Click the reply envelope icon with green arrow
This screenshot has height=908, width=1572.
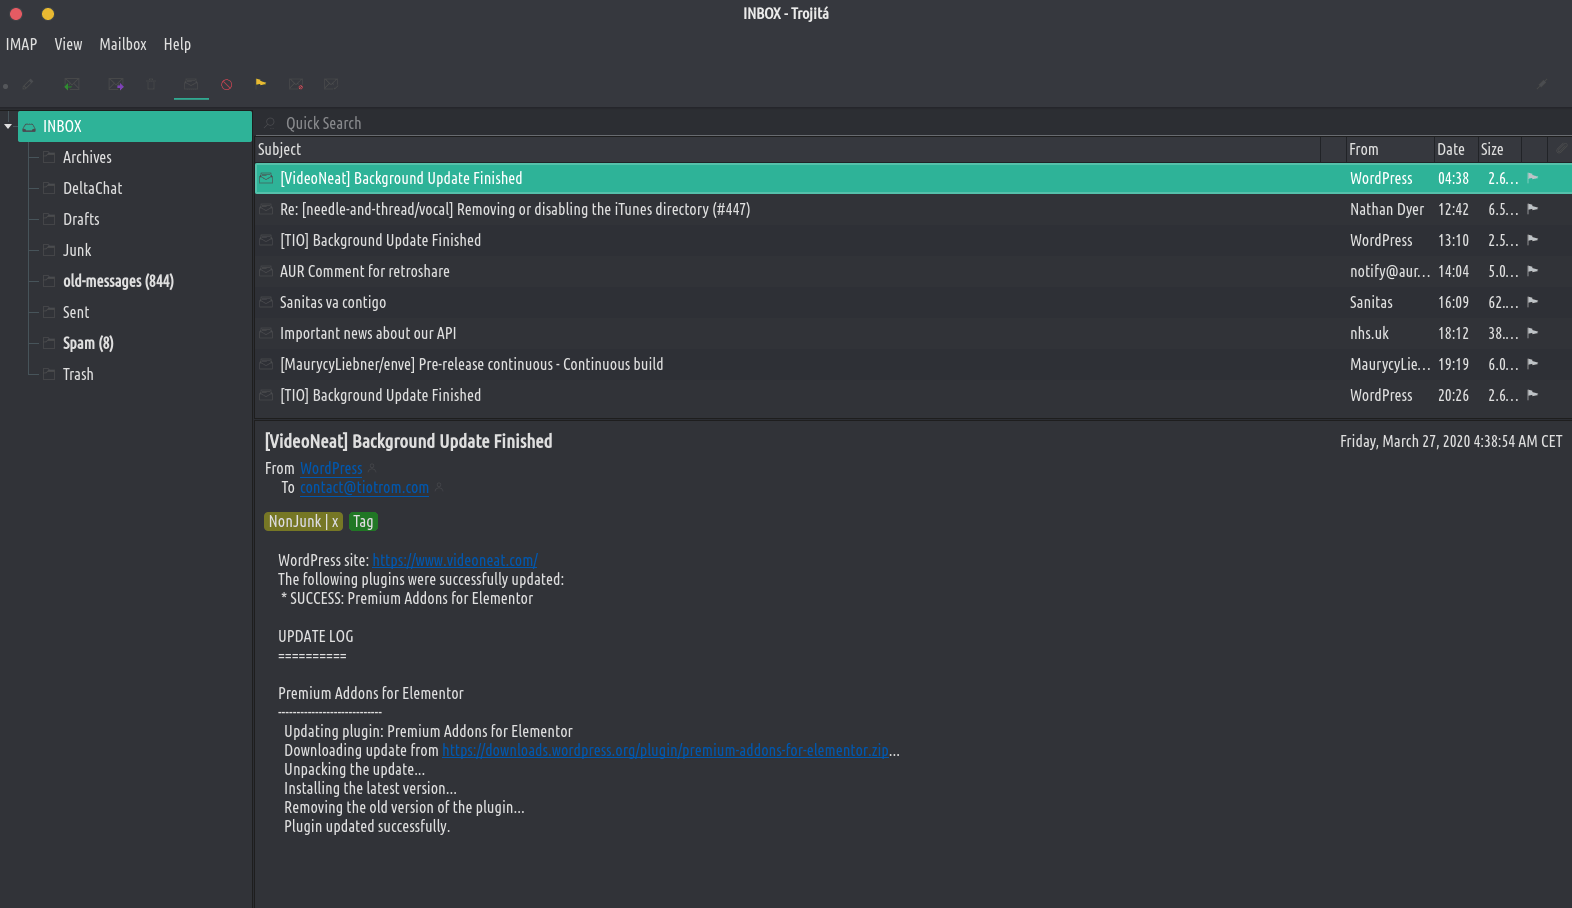[x=72, y=85]
